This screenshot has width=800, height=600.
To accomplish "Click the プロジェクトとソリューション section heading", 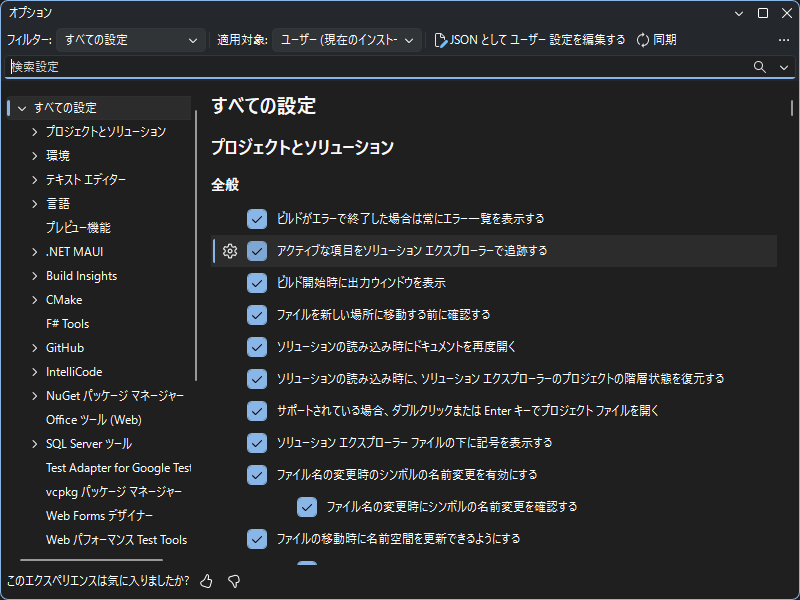I will coord(303,147).
